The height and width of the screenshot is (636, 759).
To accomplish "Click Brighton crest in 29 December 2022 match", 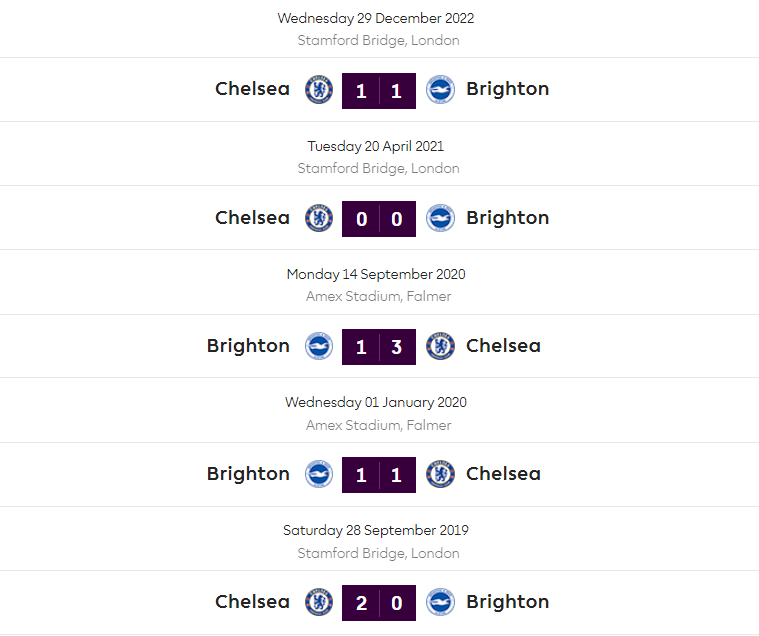I will (440, 90).
